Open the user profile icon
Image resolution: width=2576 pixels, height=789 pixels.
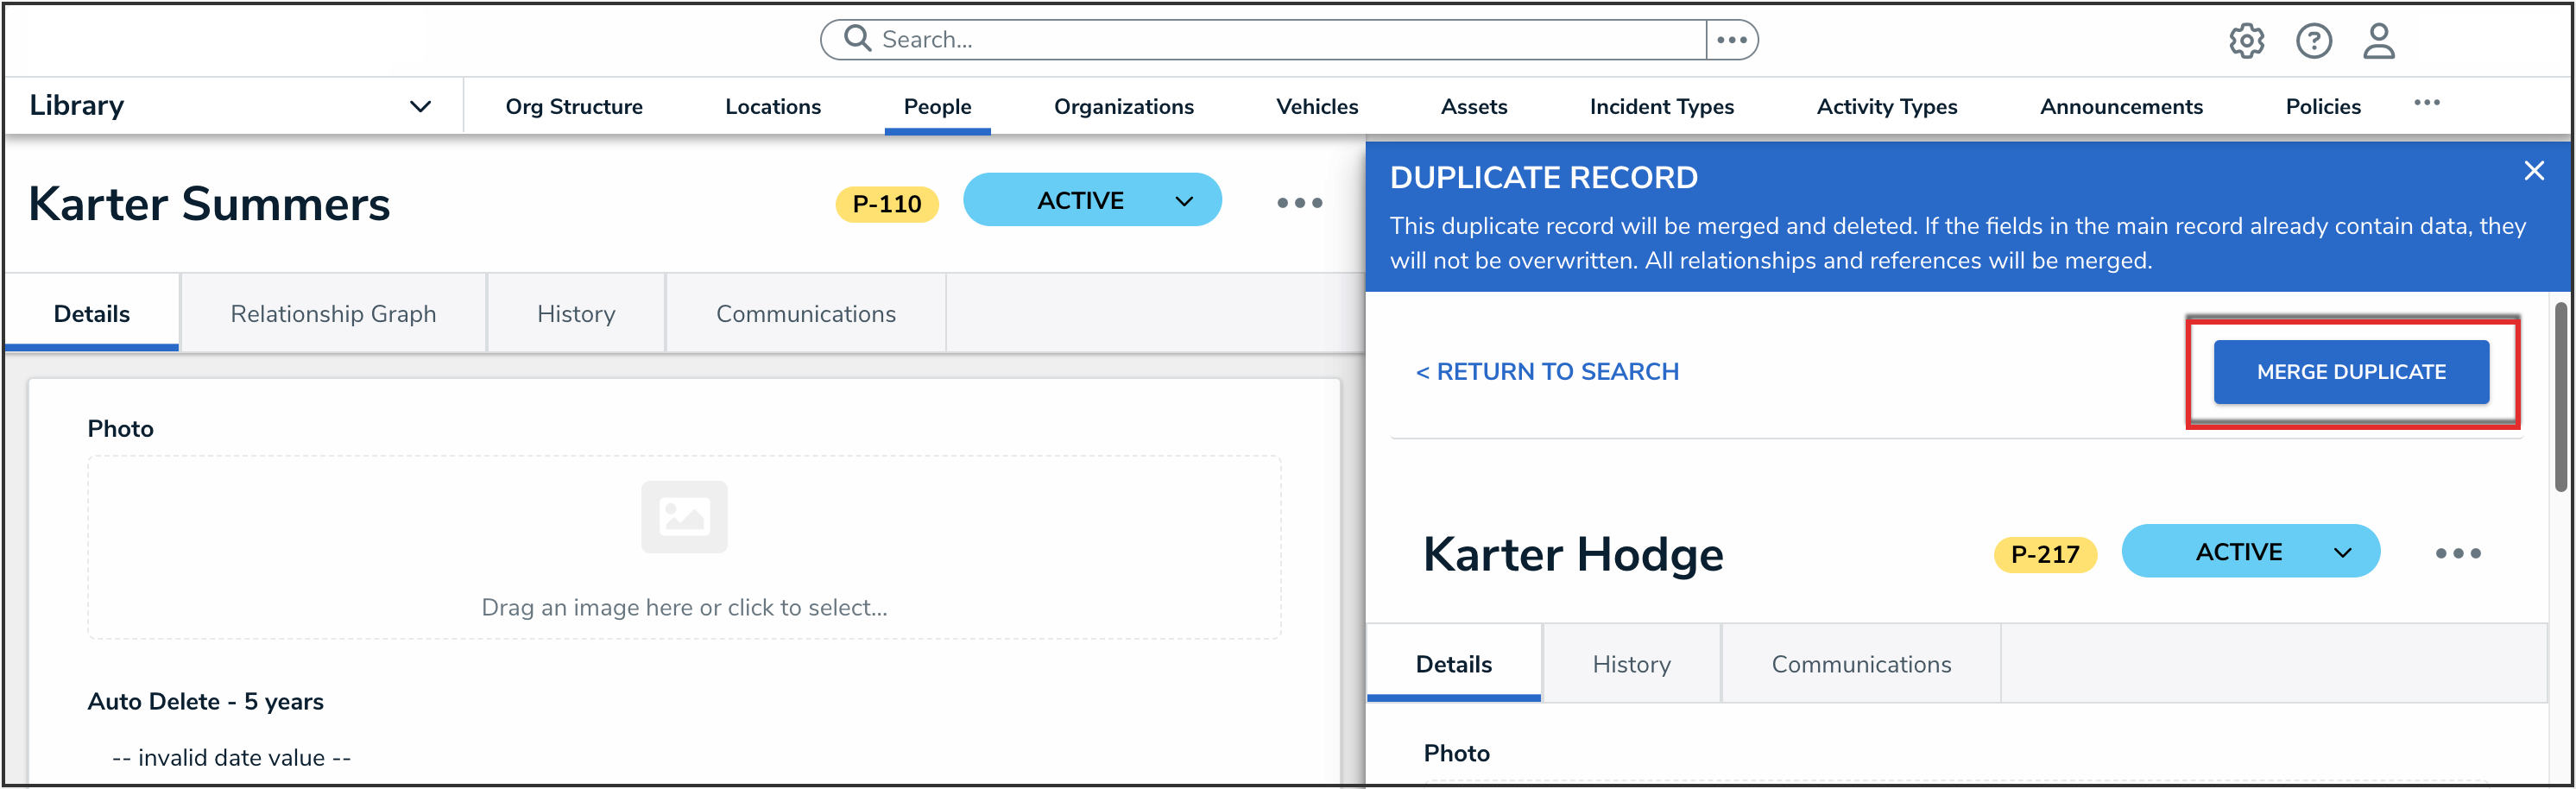2378,41
